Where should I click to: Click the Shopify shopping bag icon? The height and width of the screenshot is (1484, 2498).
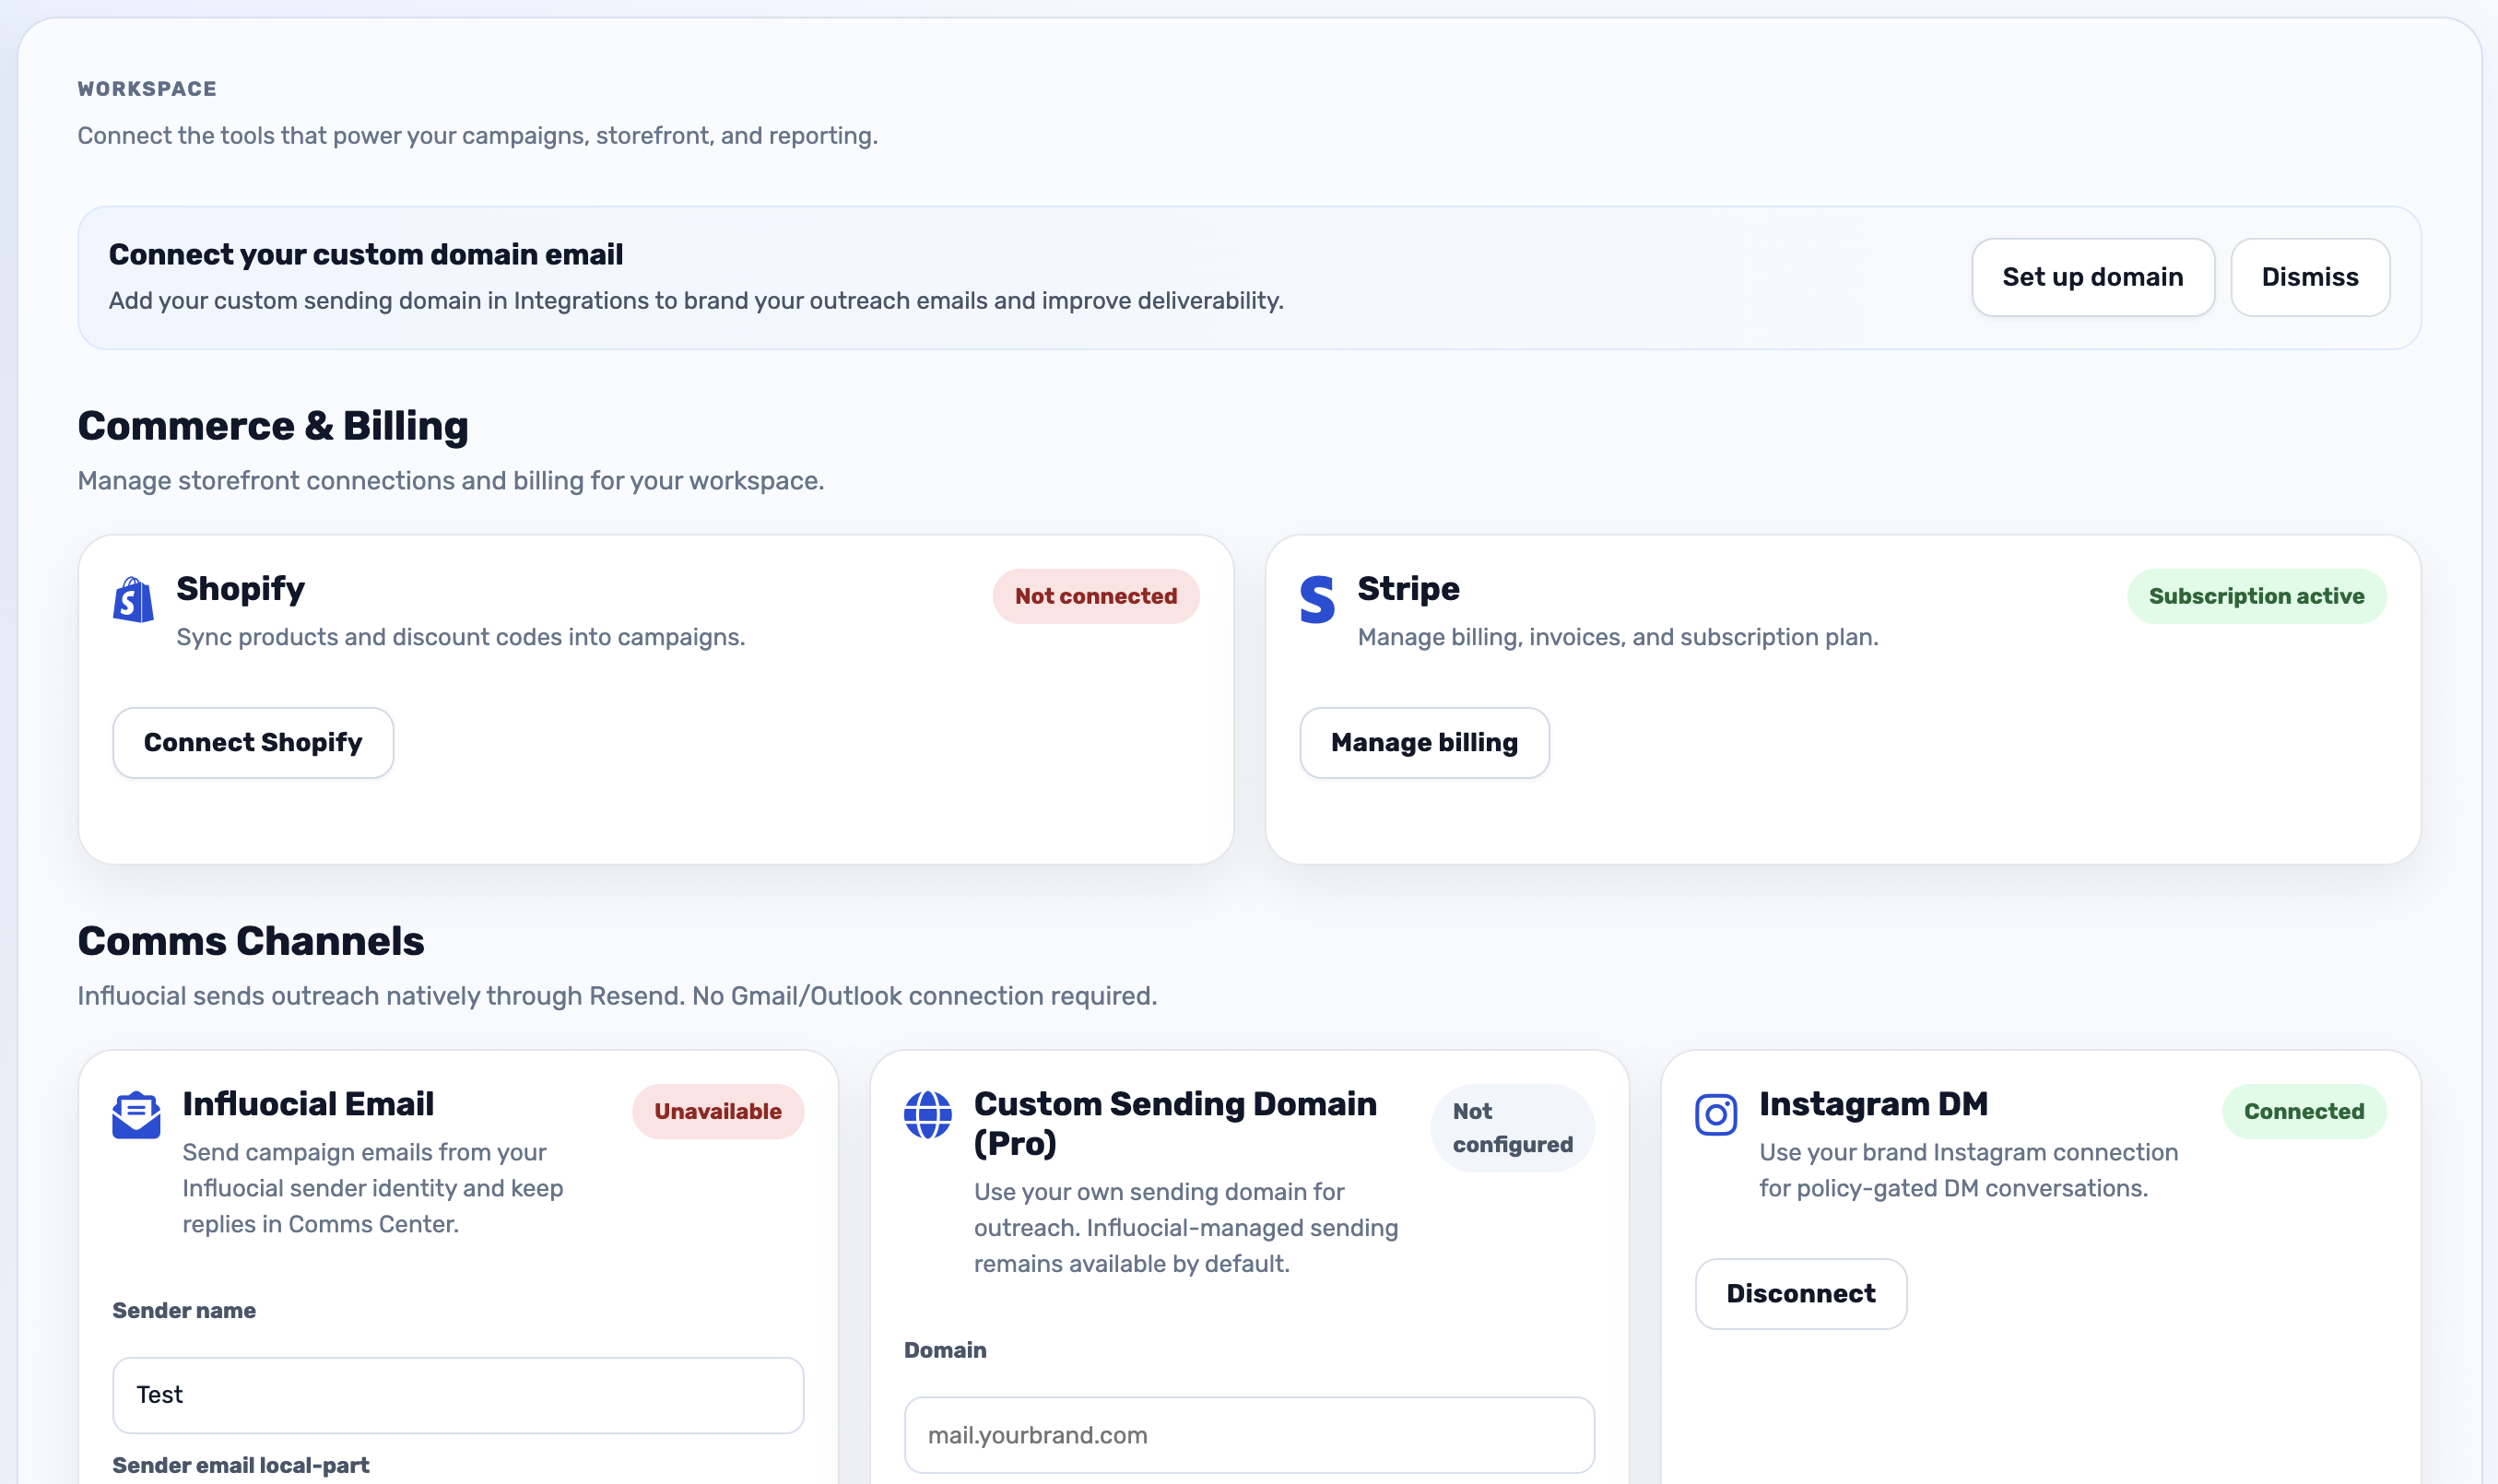132,600
